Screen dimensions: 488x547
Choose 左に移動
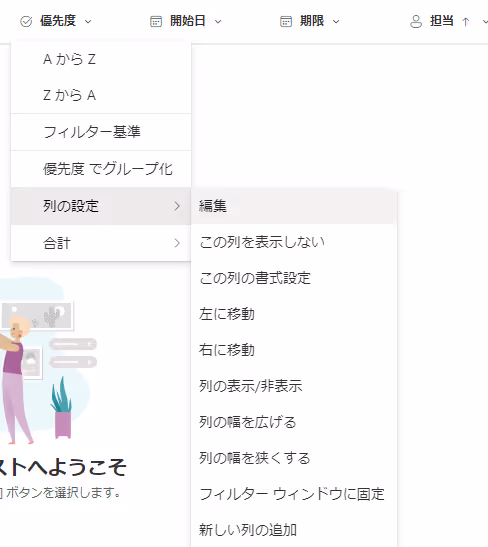[294, 314]
